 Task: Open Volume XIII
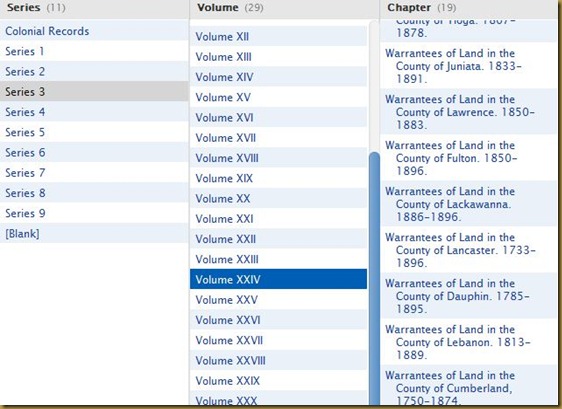278,56
